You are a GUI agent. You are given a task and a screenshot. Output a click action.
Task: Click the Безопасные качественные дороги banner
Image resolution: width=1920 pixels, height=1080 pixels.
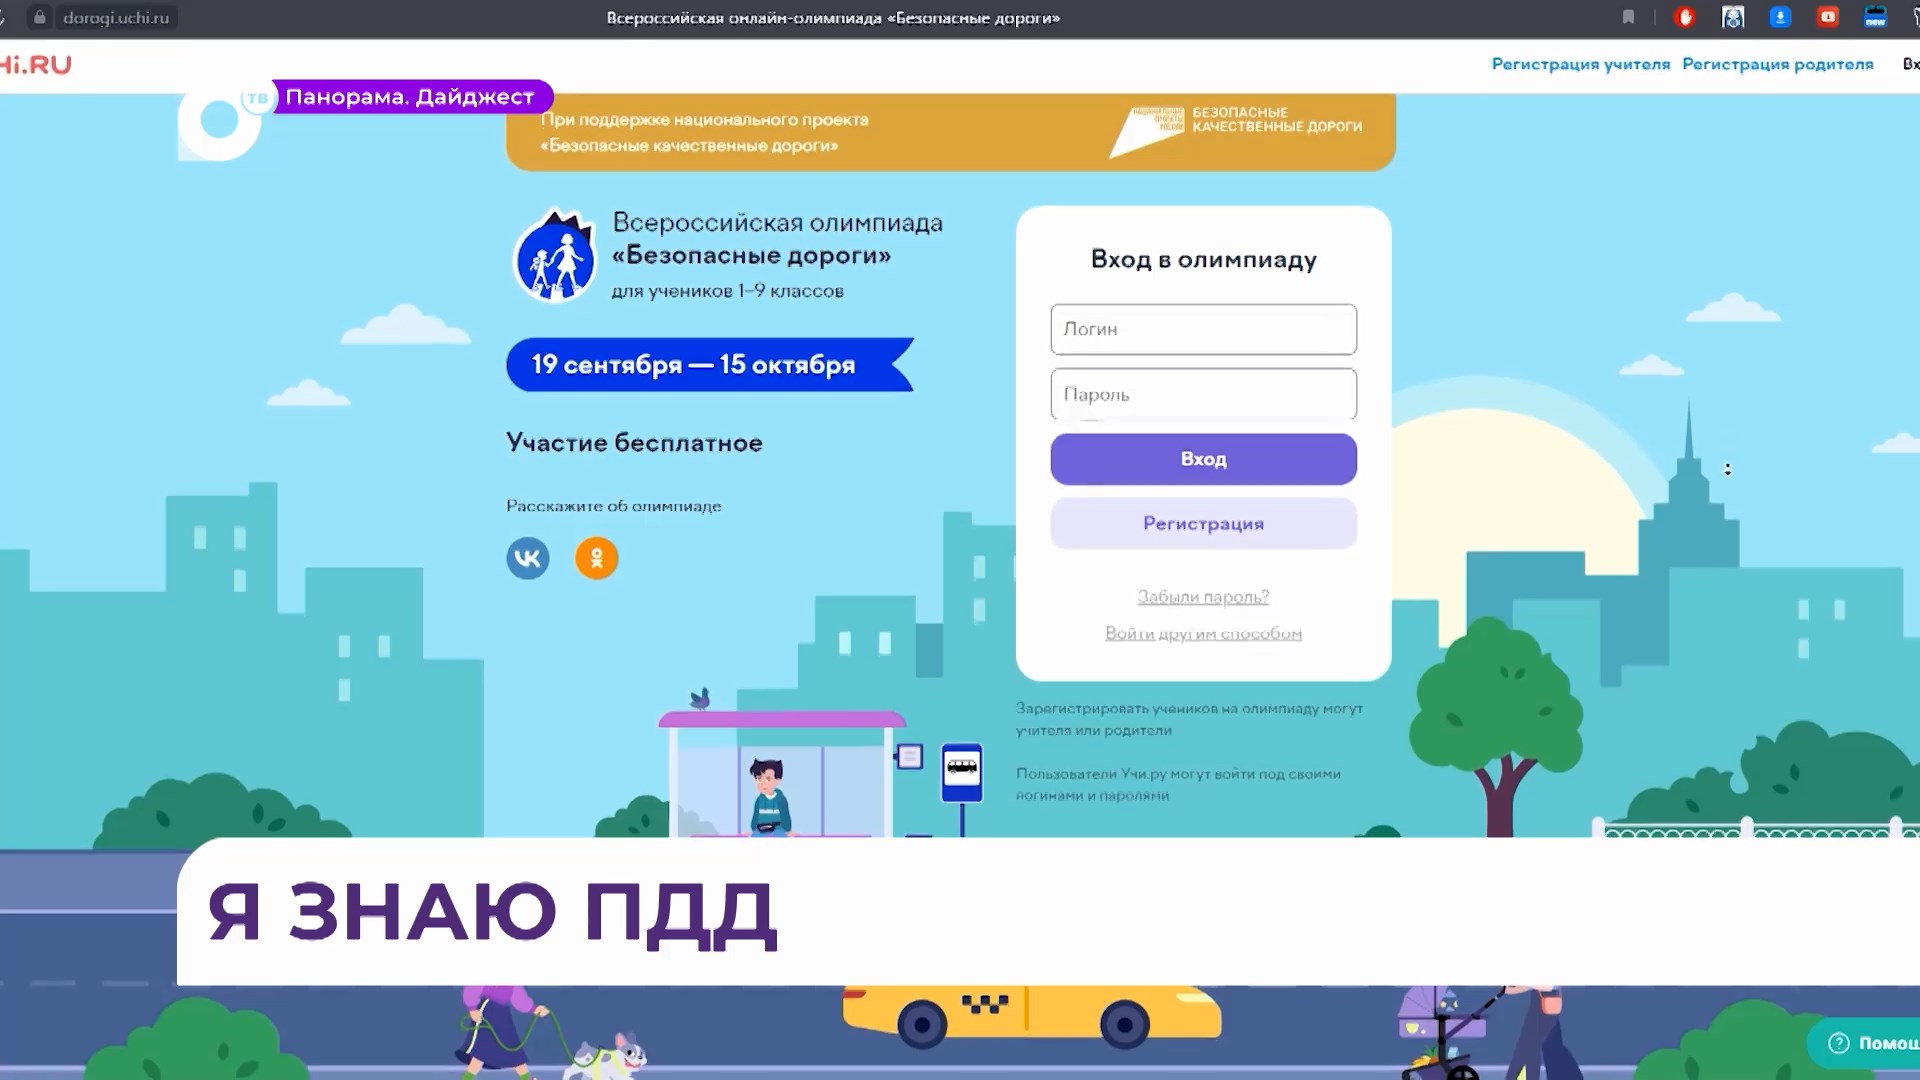pos(950,132)
